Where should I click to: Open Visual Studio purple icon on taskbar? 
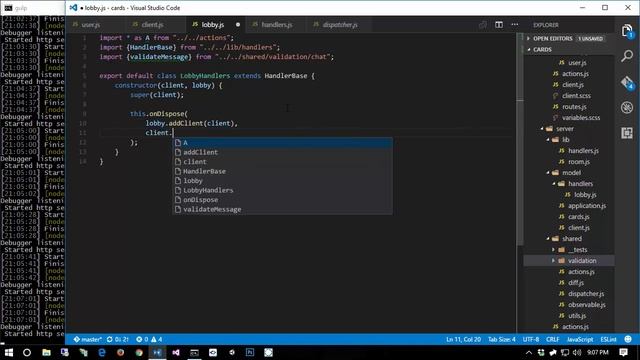(x=176, y=353)
